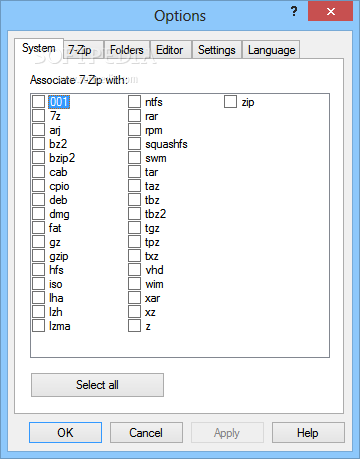
Task: Enable association with 7z files
Action: [38, 116]
